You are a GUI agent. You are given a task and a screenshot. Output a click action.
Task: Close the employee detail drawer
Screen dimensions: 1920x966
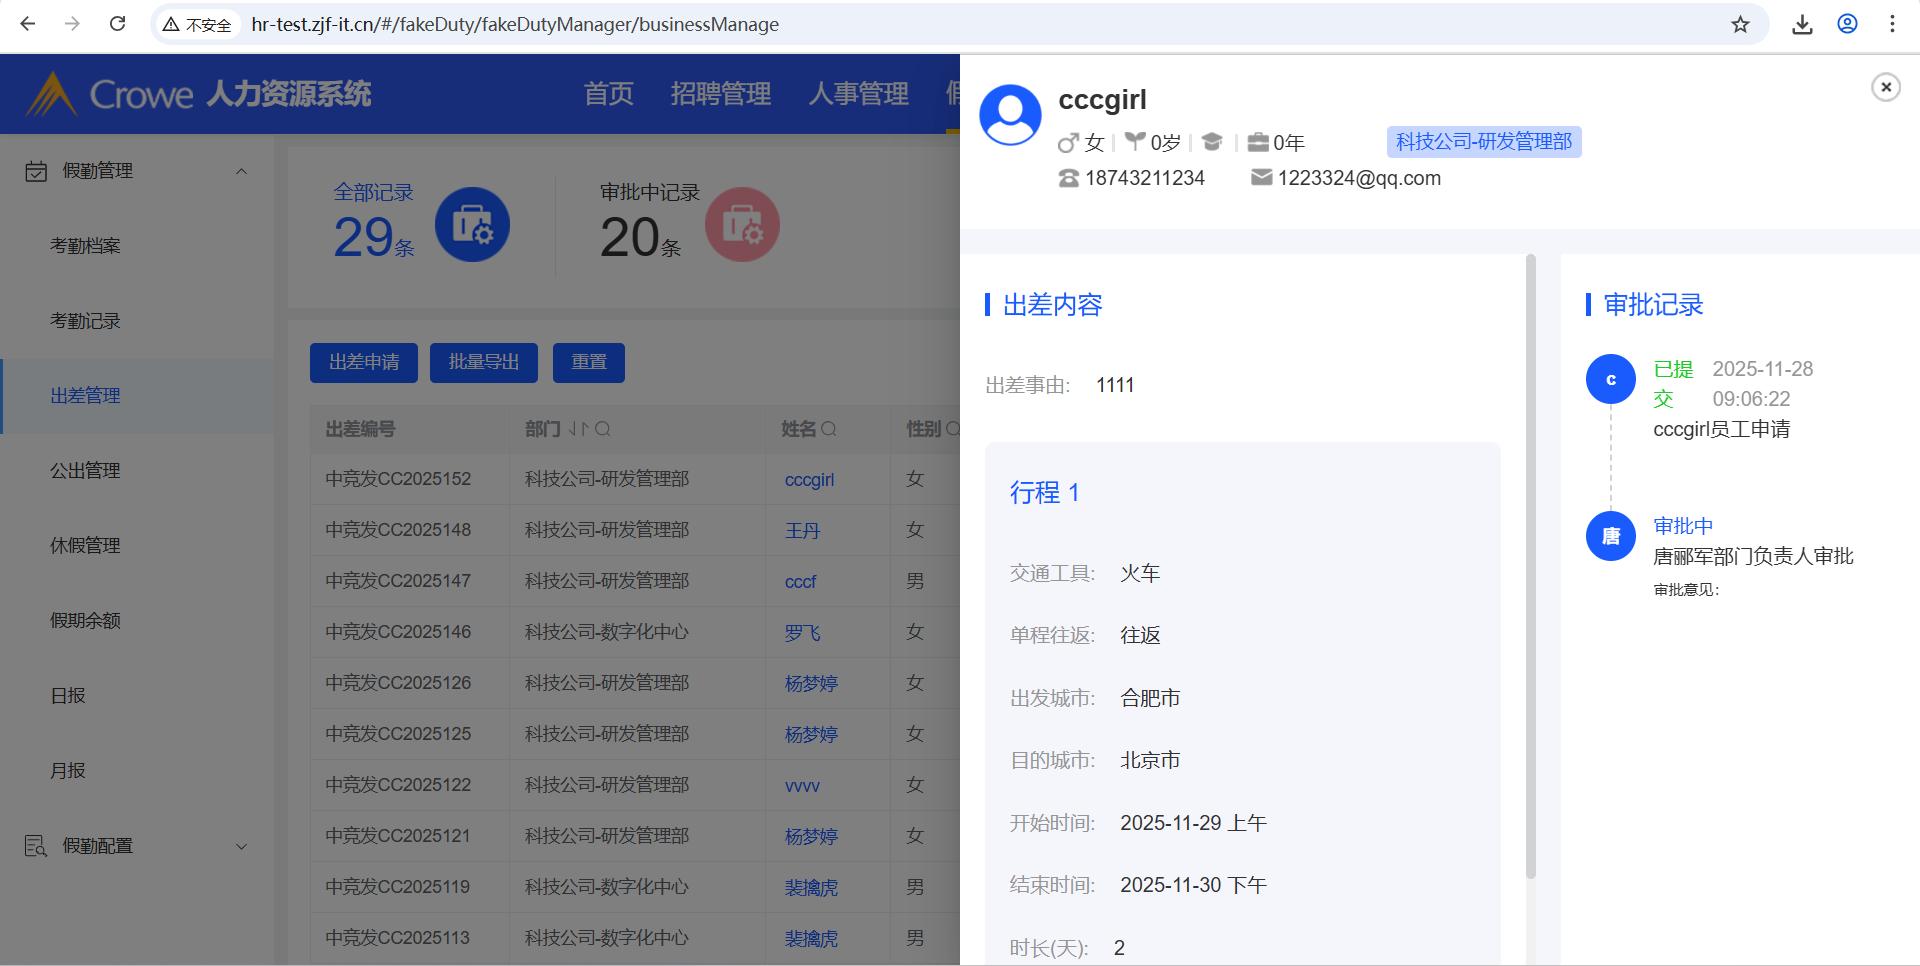pos(1885,88)
